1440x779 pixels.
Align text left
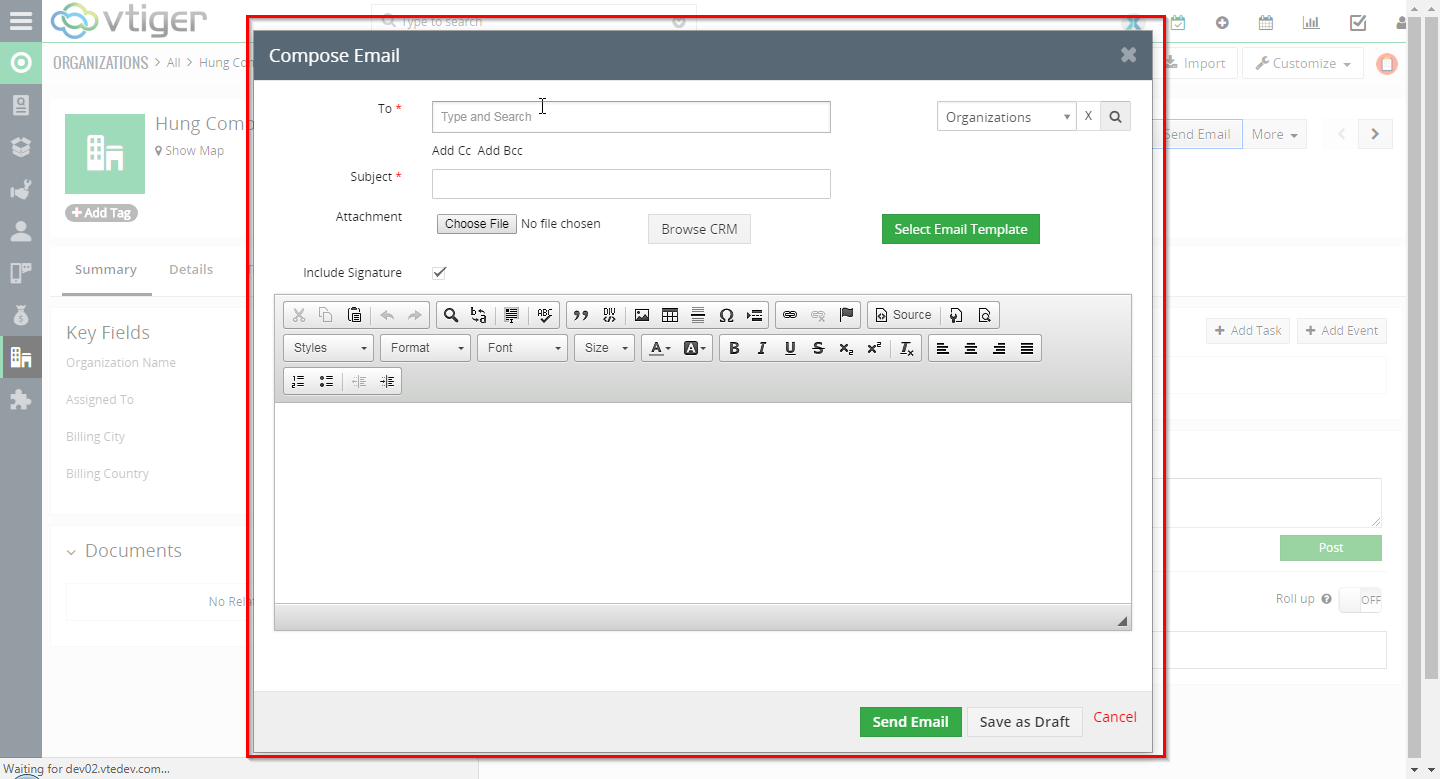pos(942,348)
